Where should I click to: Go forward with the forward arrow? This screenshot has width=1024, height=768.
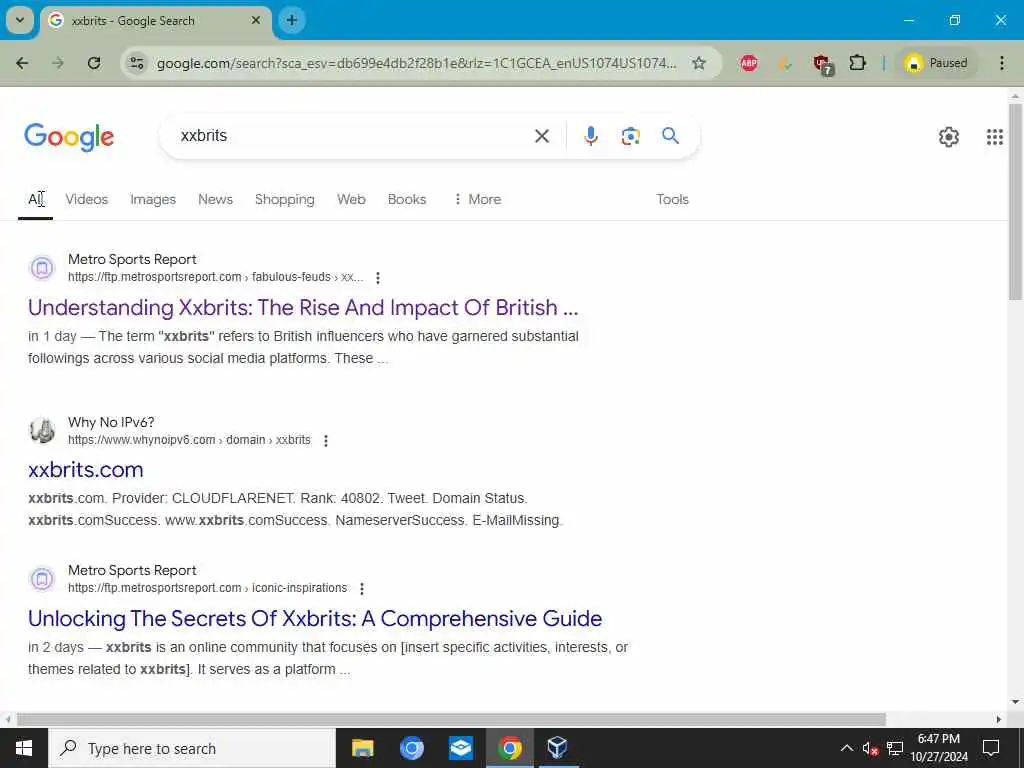(58, 63)
